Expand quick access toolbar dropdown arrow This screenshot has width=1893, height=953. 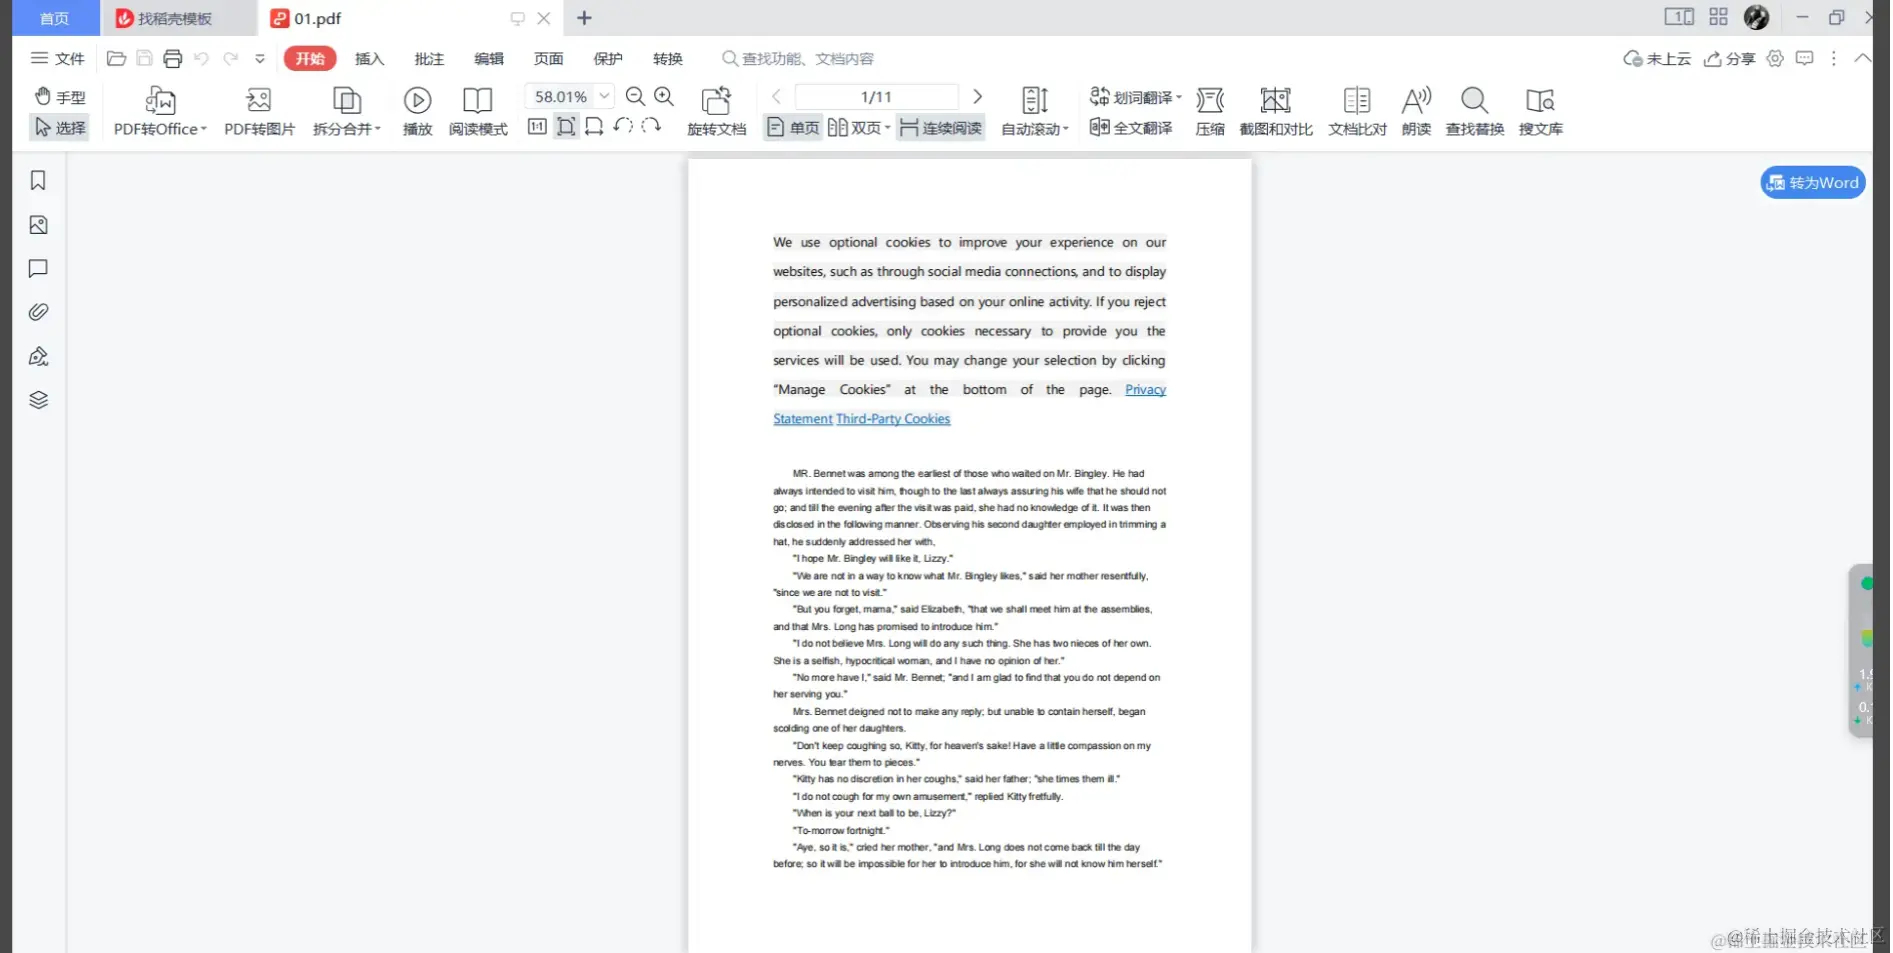260,59
